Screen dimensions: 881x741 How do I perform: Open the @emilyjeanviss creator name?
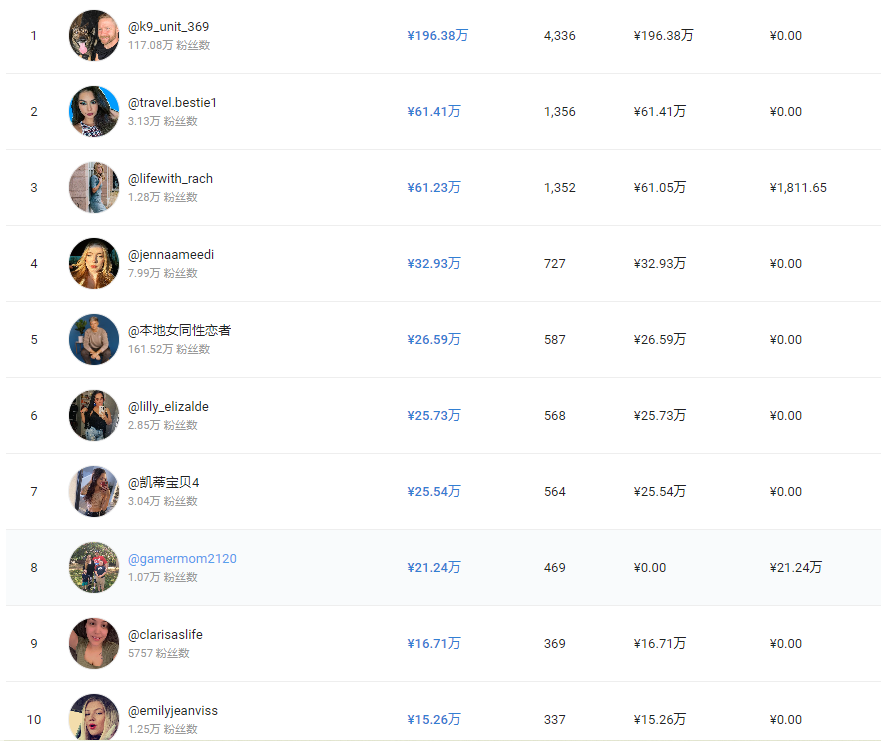pyautogui.click(x=172, y=711)
